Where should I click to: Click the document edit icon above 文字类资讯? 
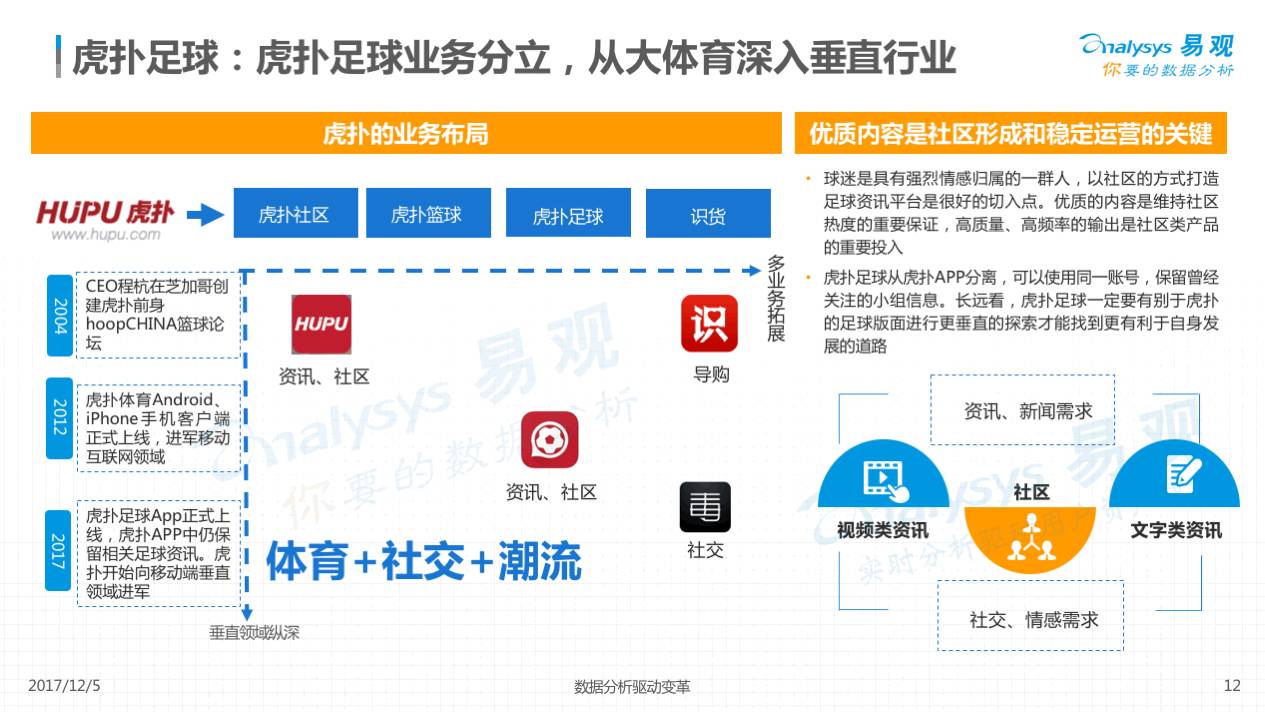1184,474
